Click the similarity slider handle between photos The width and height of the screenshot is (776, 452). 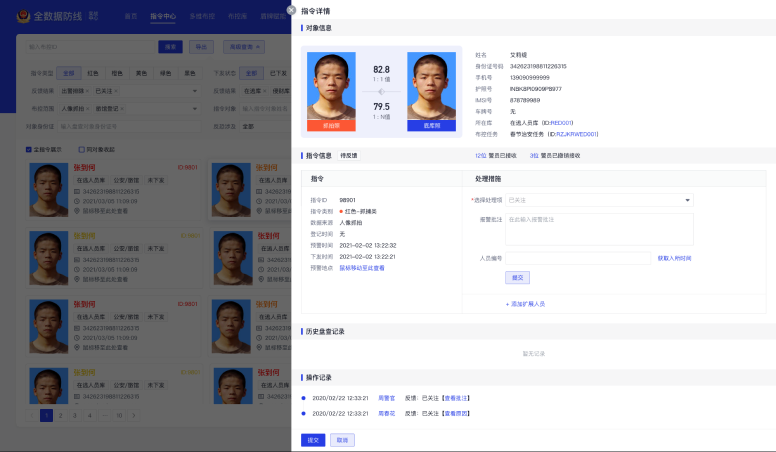(381, 92)
